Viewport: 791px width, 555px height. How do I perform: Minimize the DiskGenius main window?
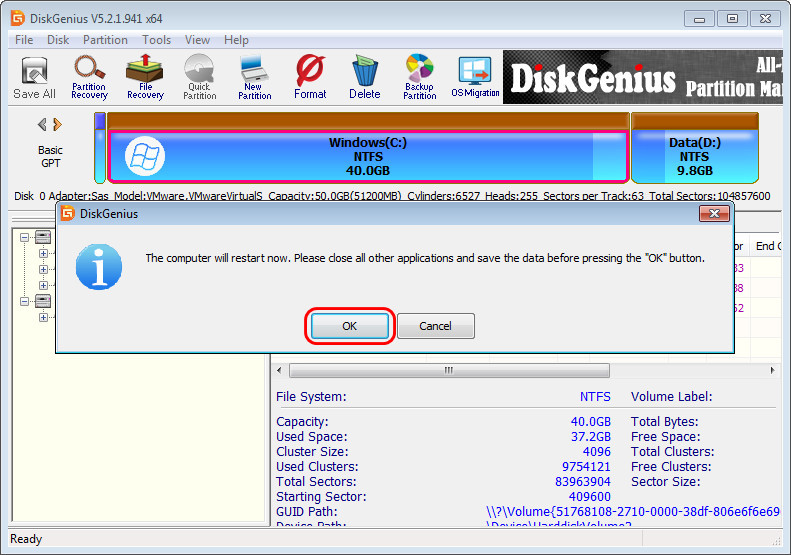(x=699, y=19)
